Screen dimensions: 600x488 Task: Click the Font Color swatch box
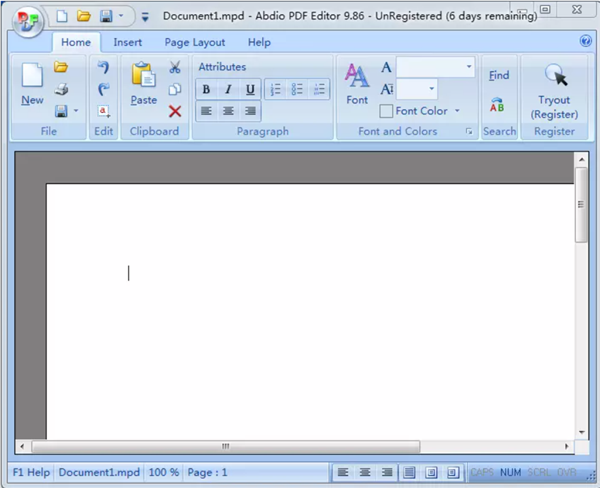[x=386, y=111]
